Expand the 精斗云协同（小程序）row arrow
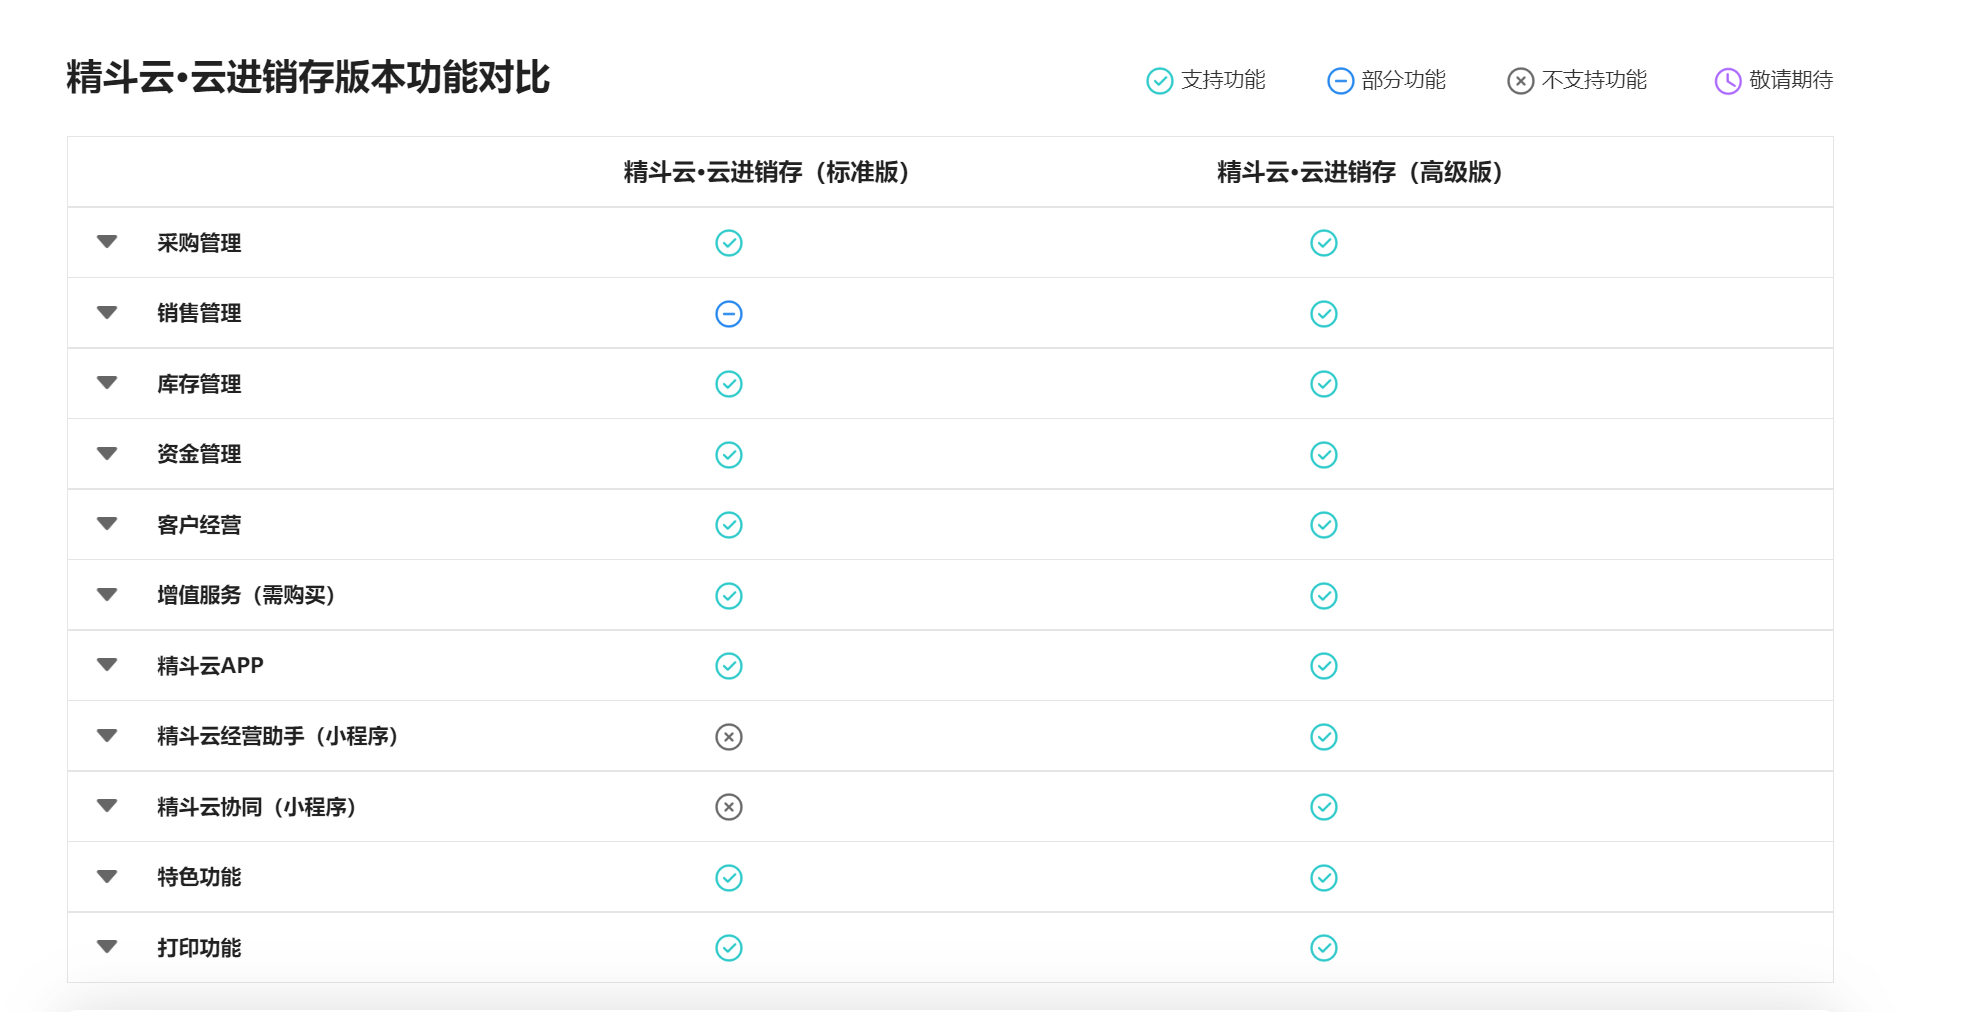This screenshot has width=1984, height=1012. point(107,806)
